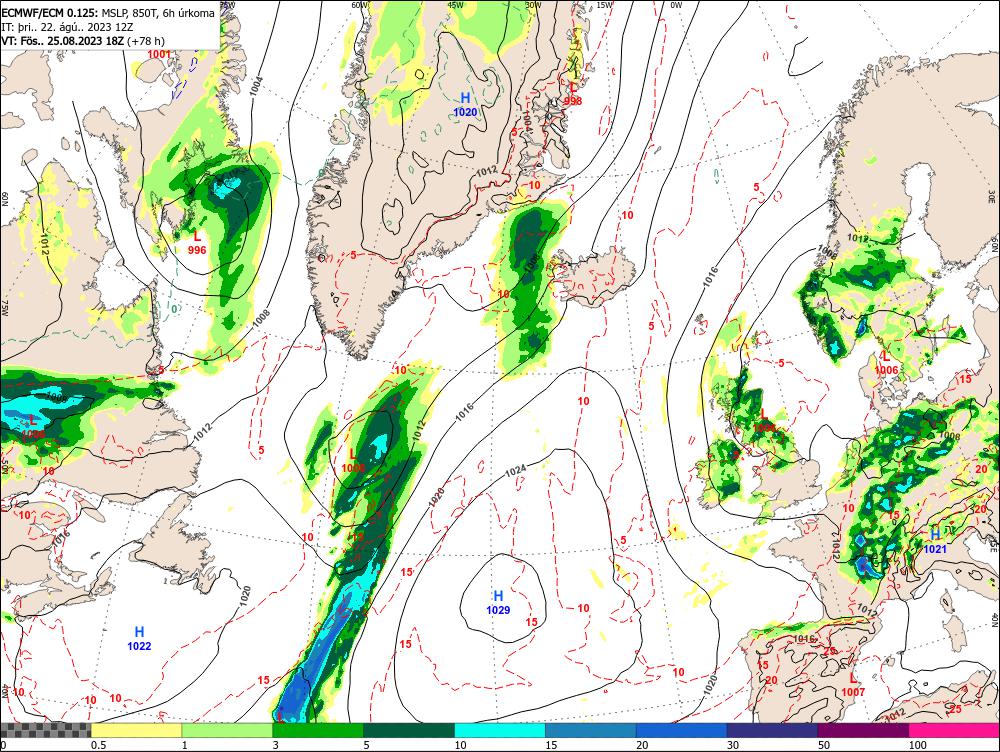Click the H 1022 high-pressure marker
The height and width of the screenshot is (752, 1000).
click(139, 638)
